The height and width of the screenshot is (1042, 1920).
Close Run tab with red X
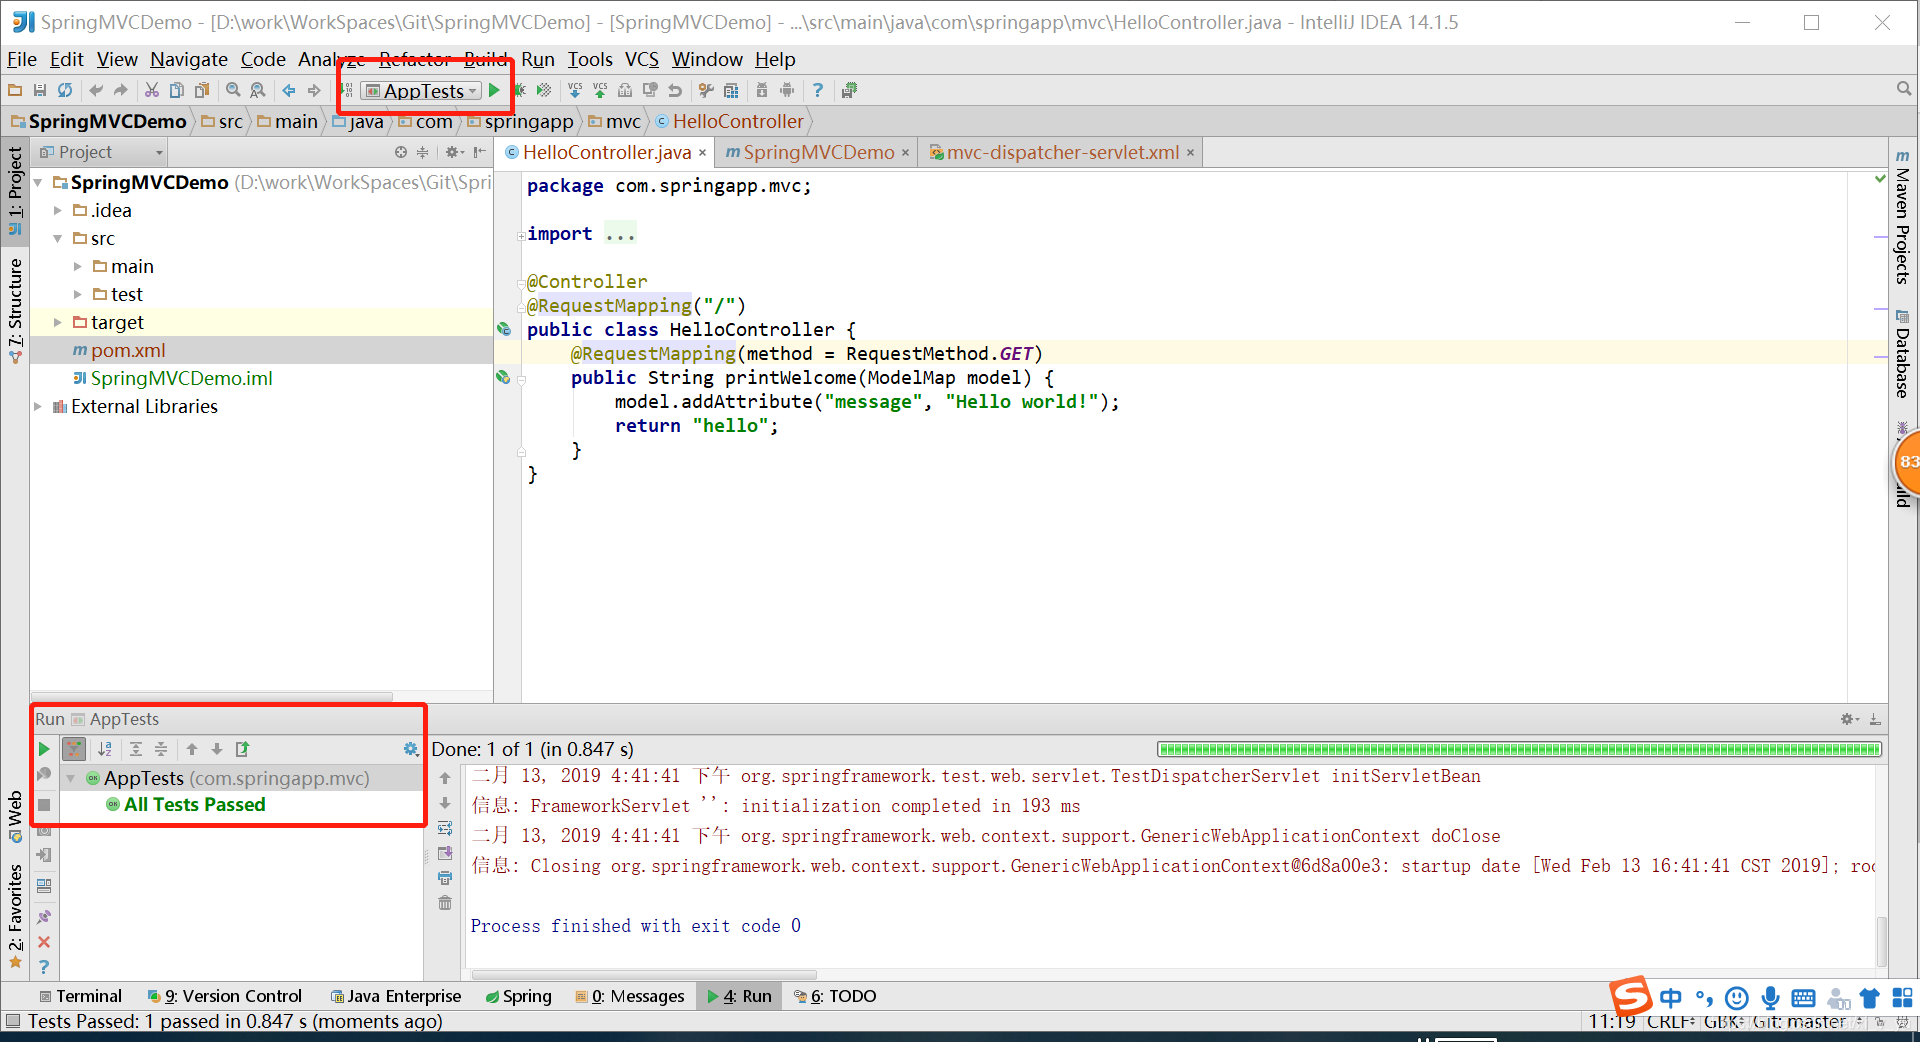[44, 942]
